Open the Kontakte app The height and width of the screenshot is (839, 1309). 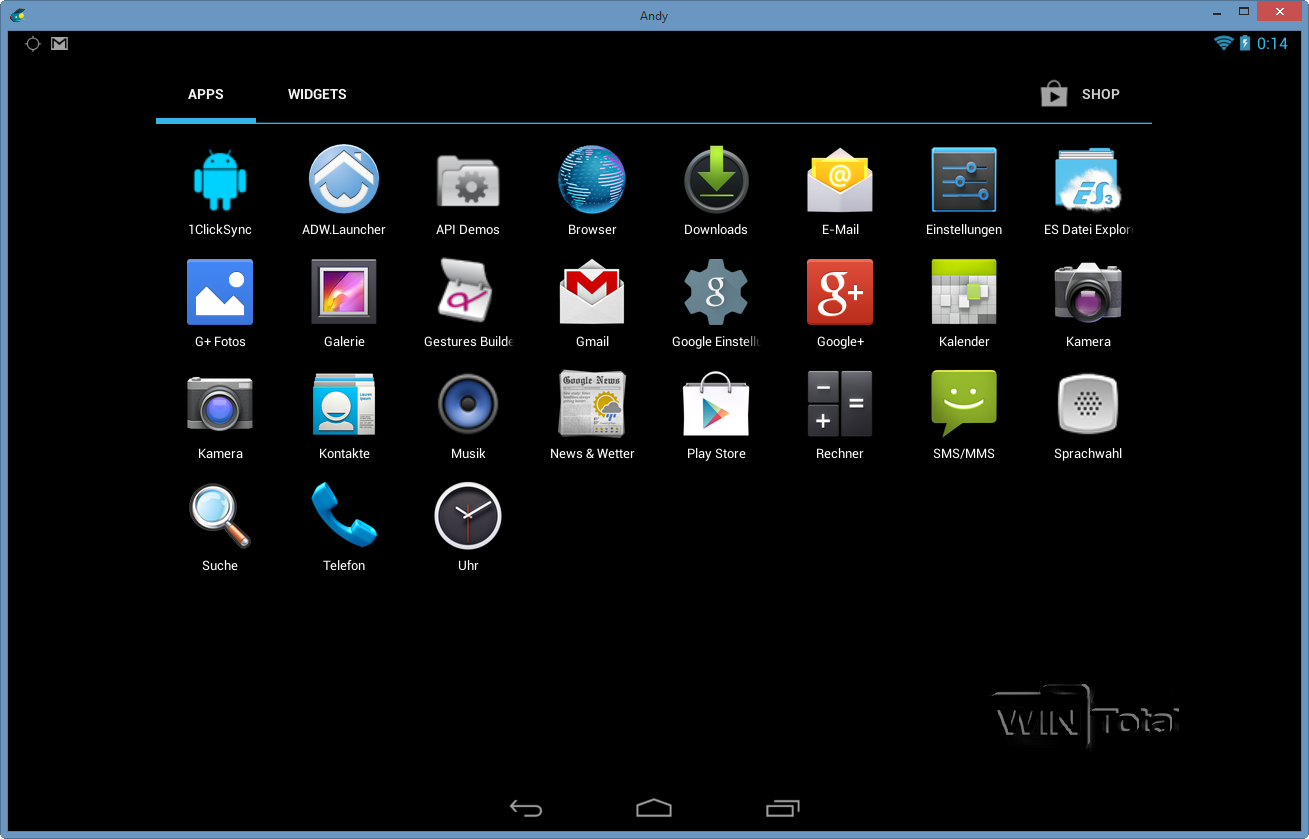coord(344,404)
